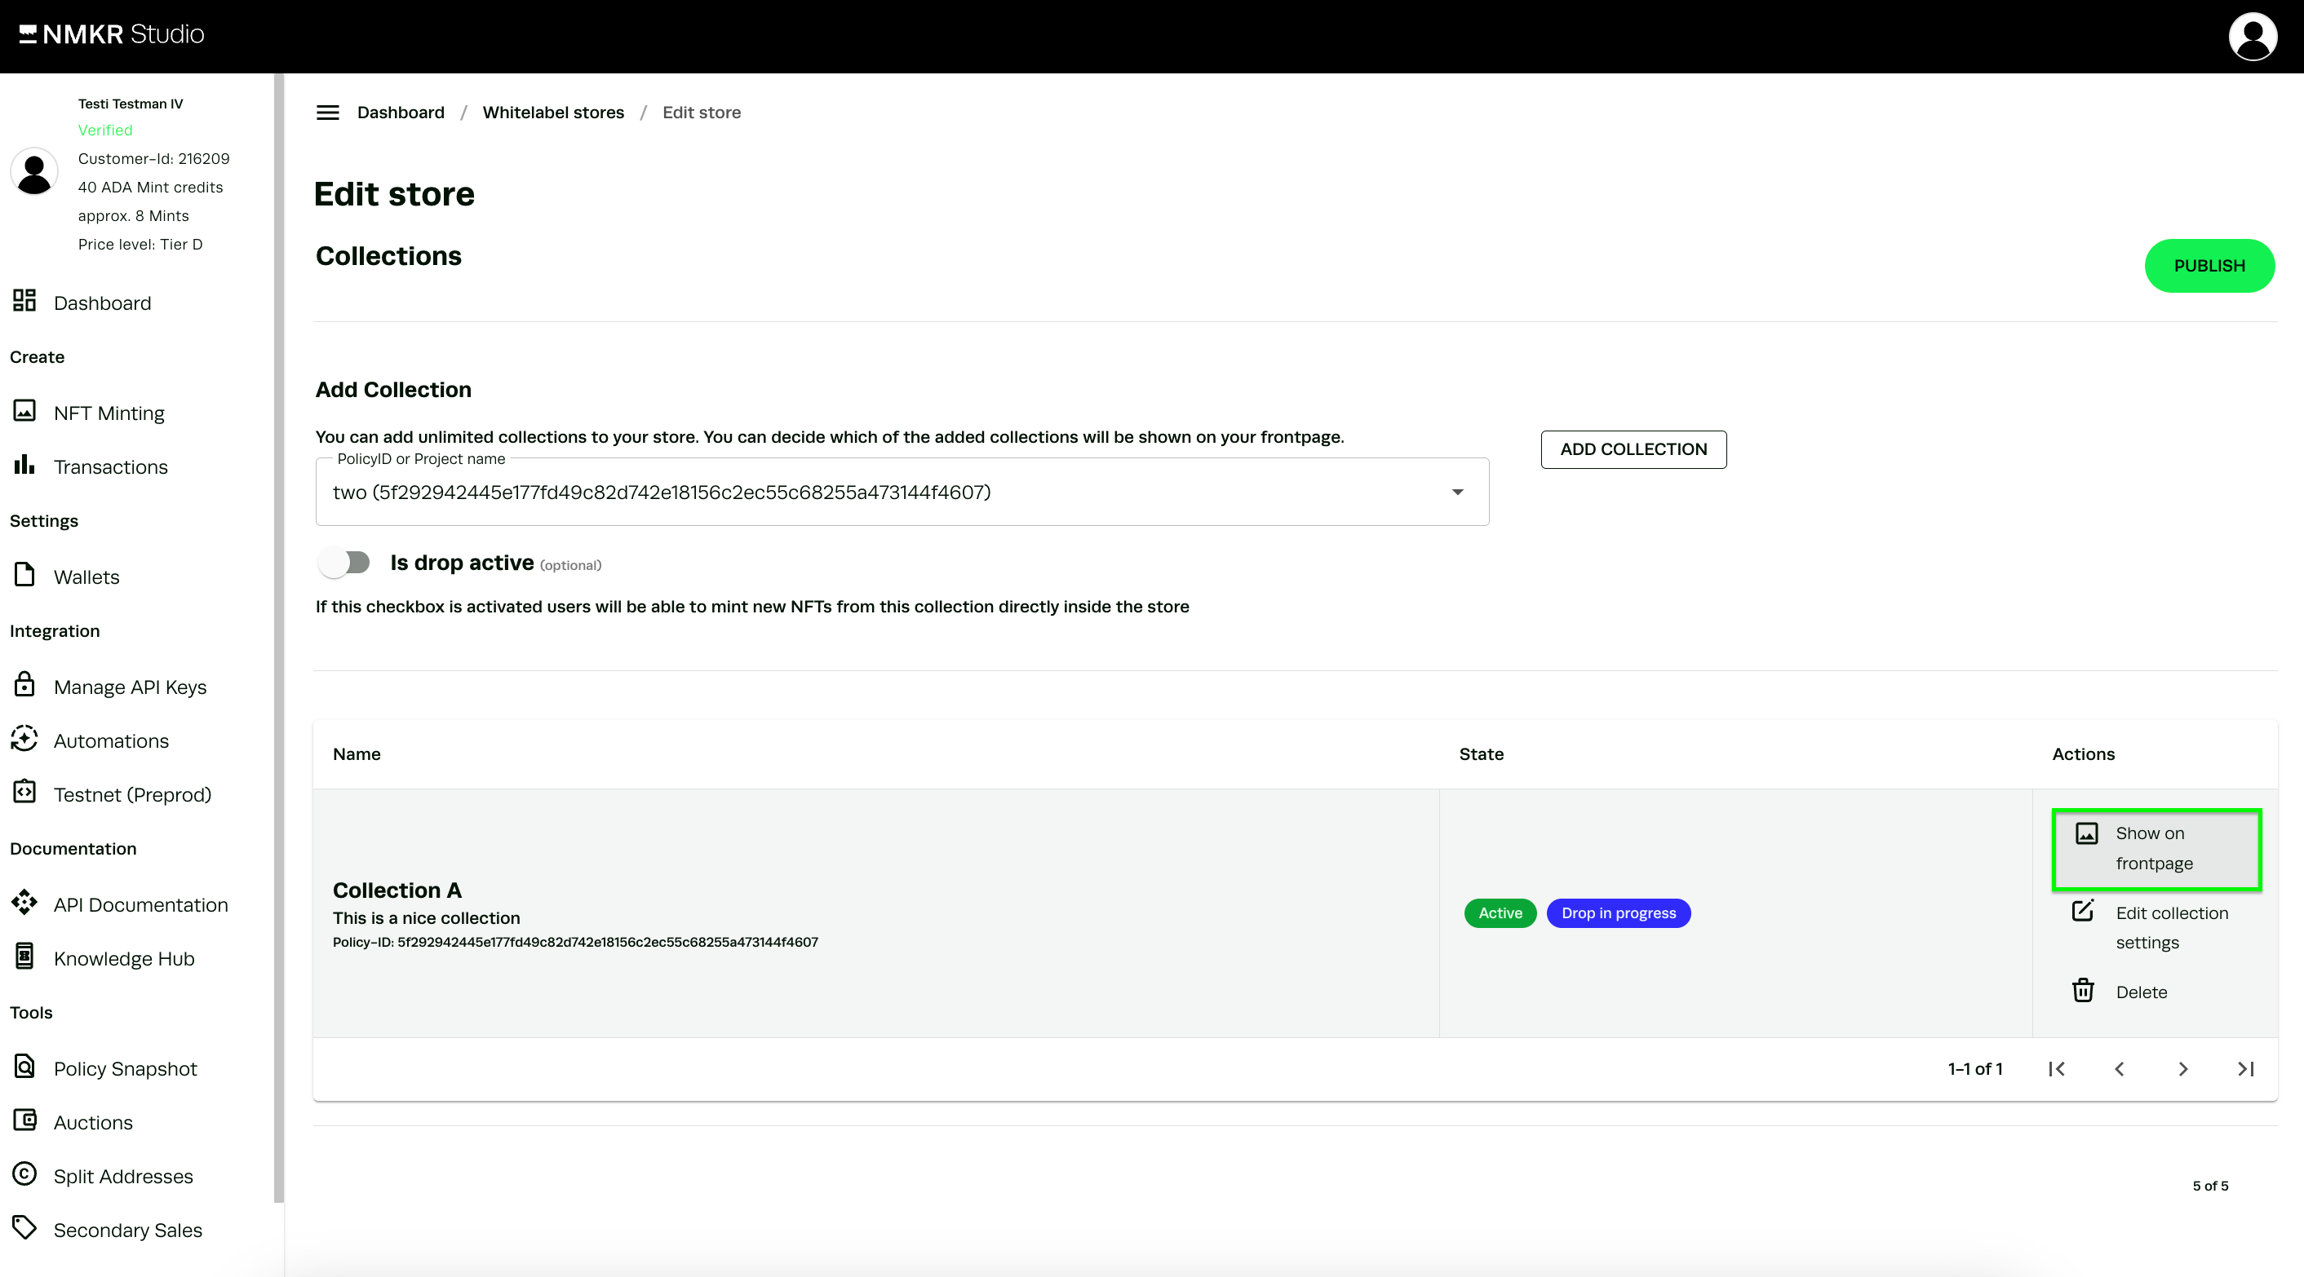
Task: Expand the PolicyID or Project name dropdown arrow
Action: 1457,492
